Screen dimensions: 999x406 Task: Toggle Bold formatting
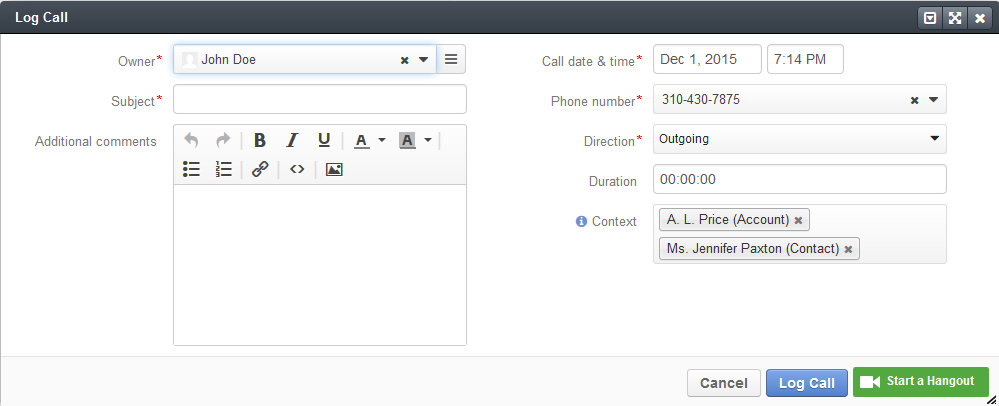point(259,140)
